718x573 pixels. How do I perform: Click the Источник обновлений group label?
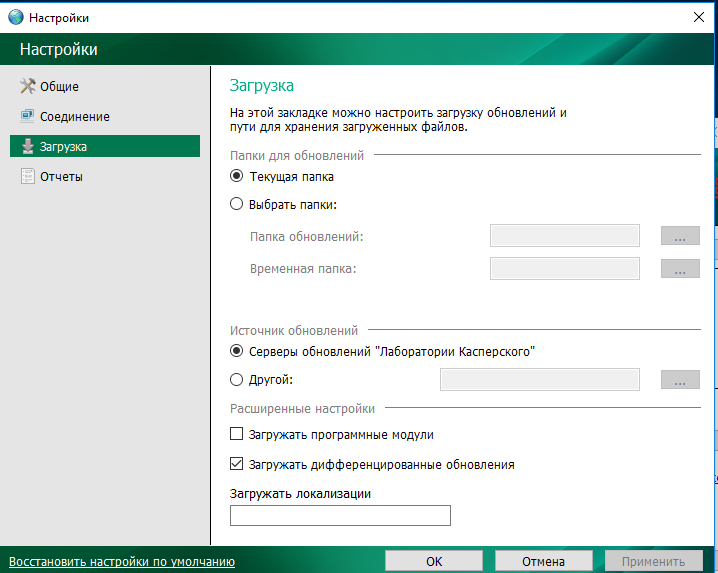pyautogui.click(x=294, y=330)
